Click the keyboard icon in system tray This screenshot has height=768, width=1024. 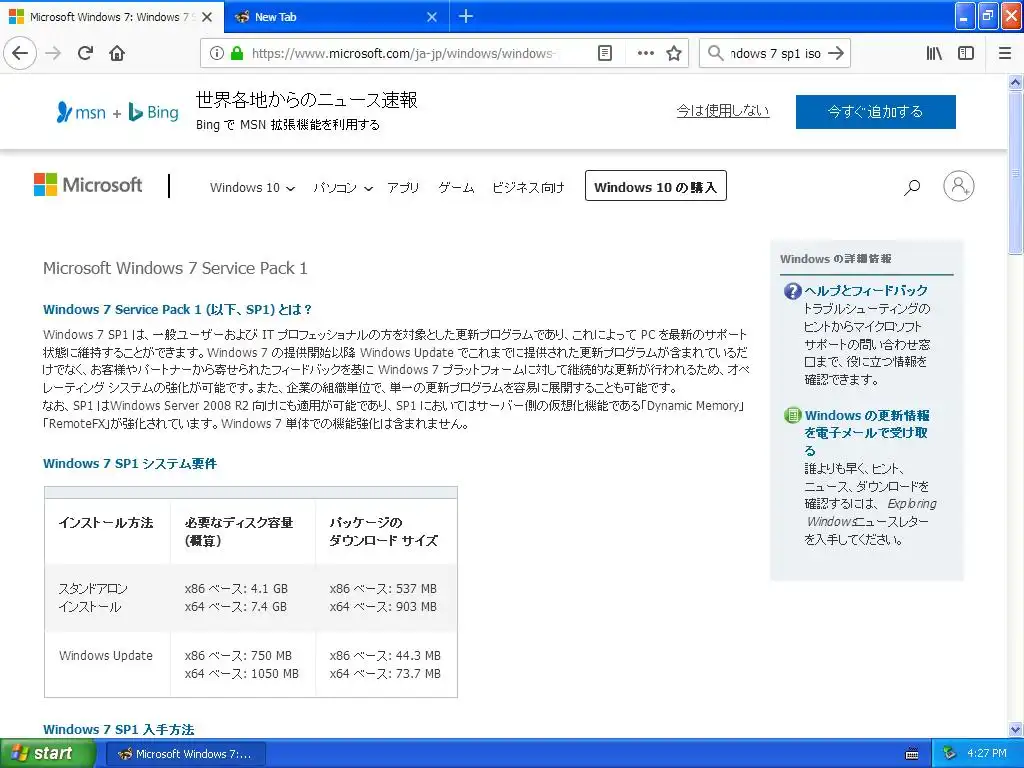[912, 754]
